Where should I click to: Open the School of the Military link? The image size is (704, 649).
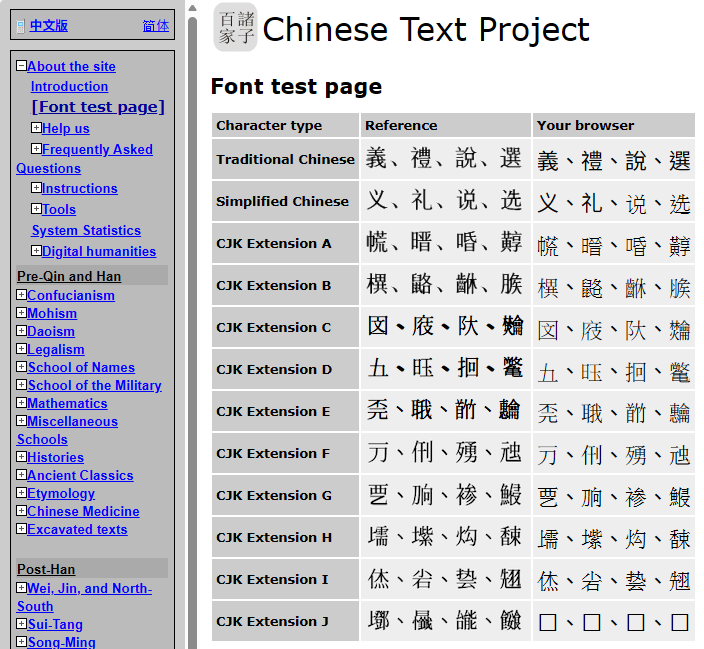[95, 385]
